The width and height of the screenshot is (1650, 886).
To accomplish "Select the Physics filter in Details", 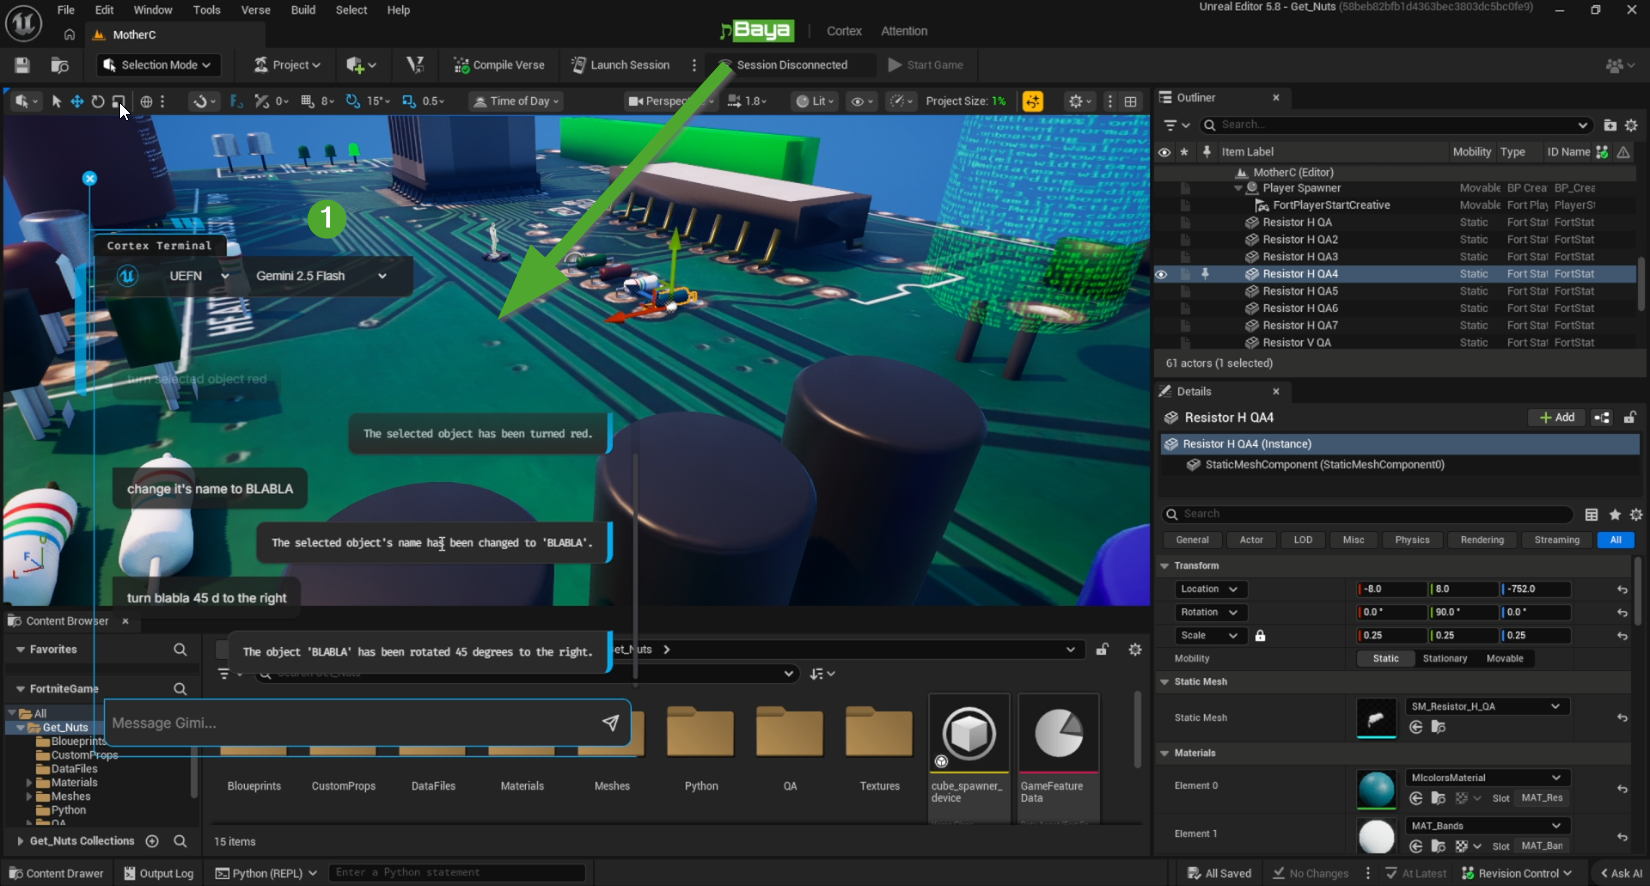I will [x=1412, y=540].
